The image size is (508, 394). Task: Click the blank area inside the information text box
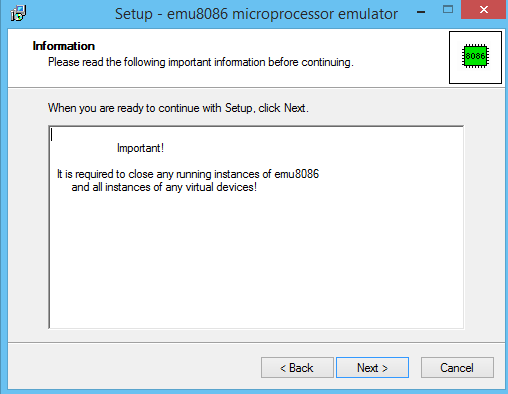[256, 260]
